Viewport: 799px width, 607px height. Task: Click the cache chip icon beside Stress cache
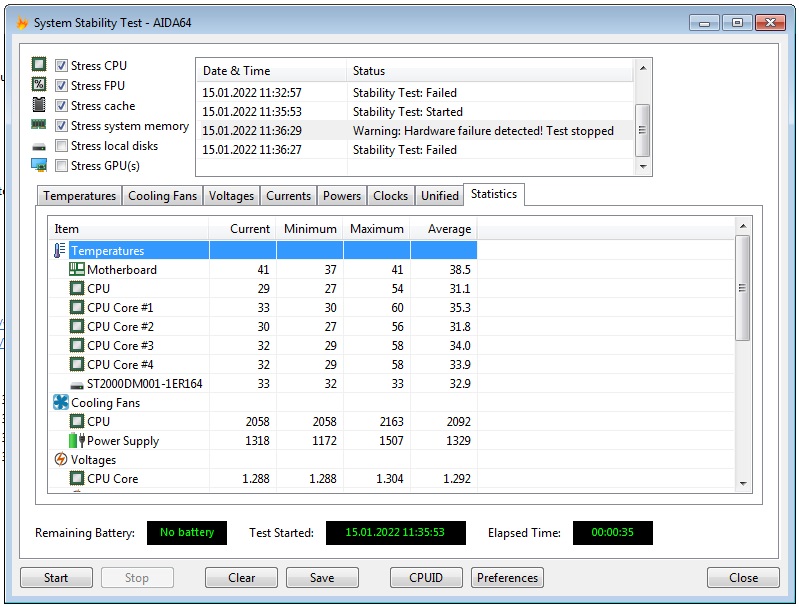point(39,104)
